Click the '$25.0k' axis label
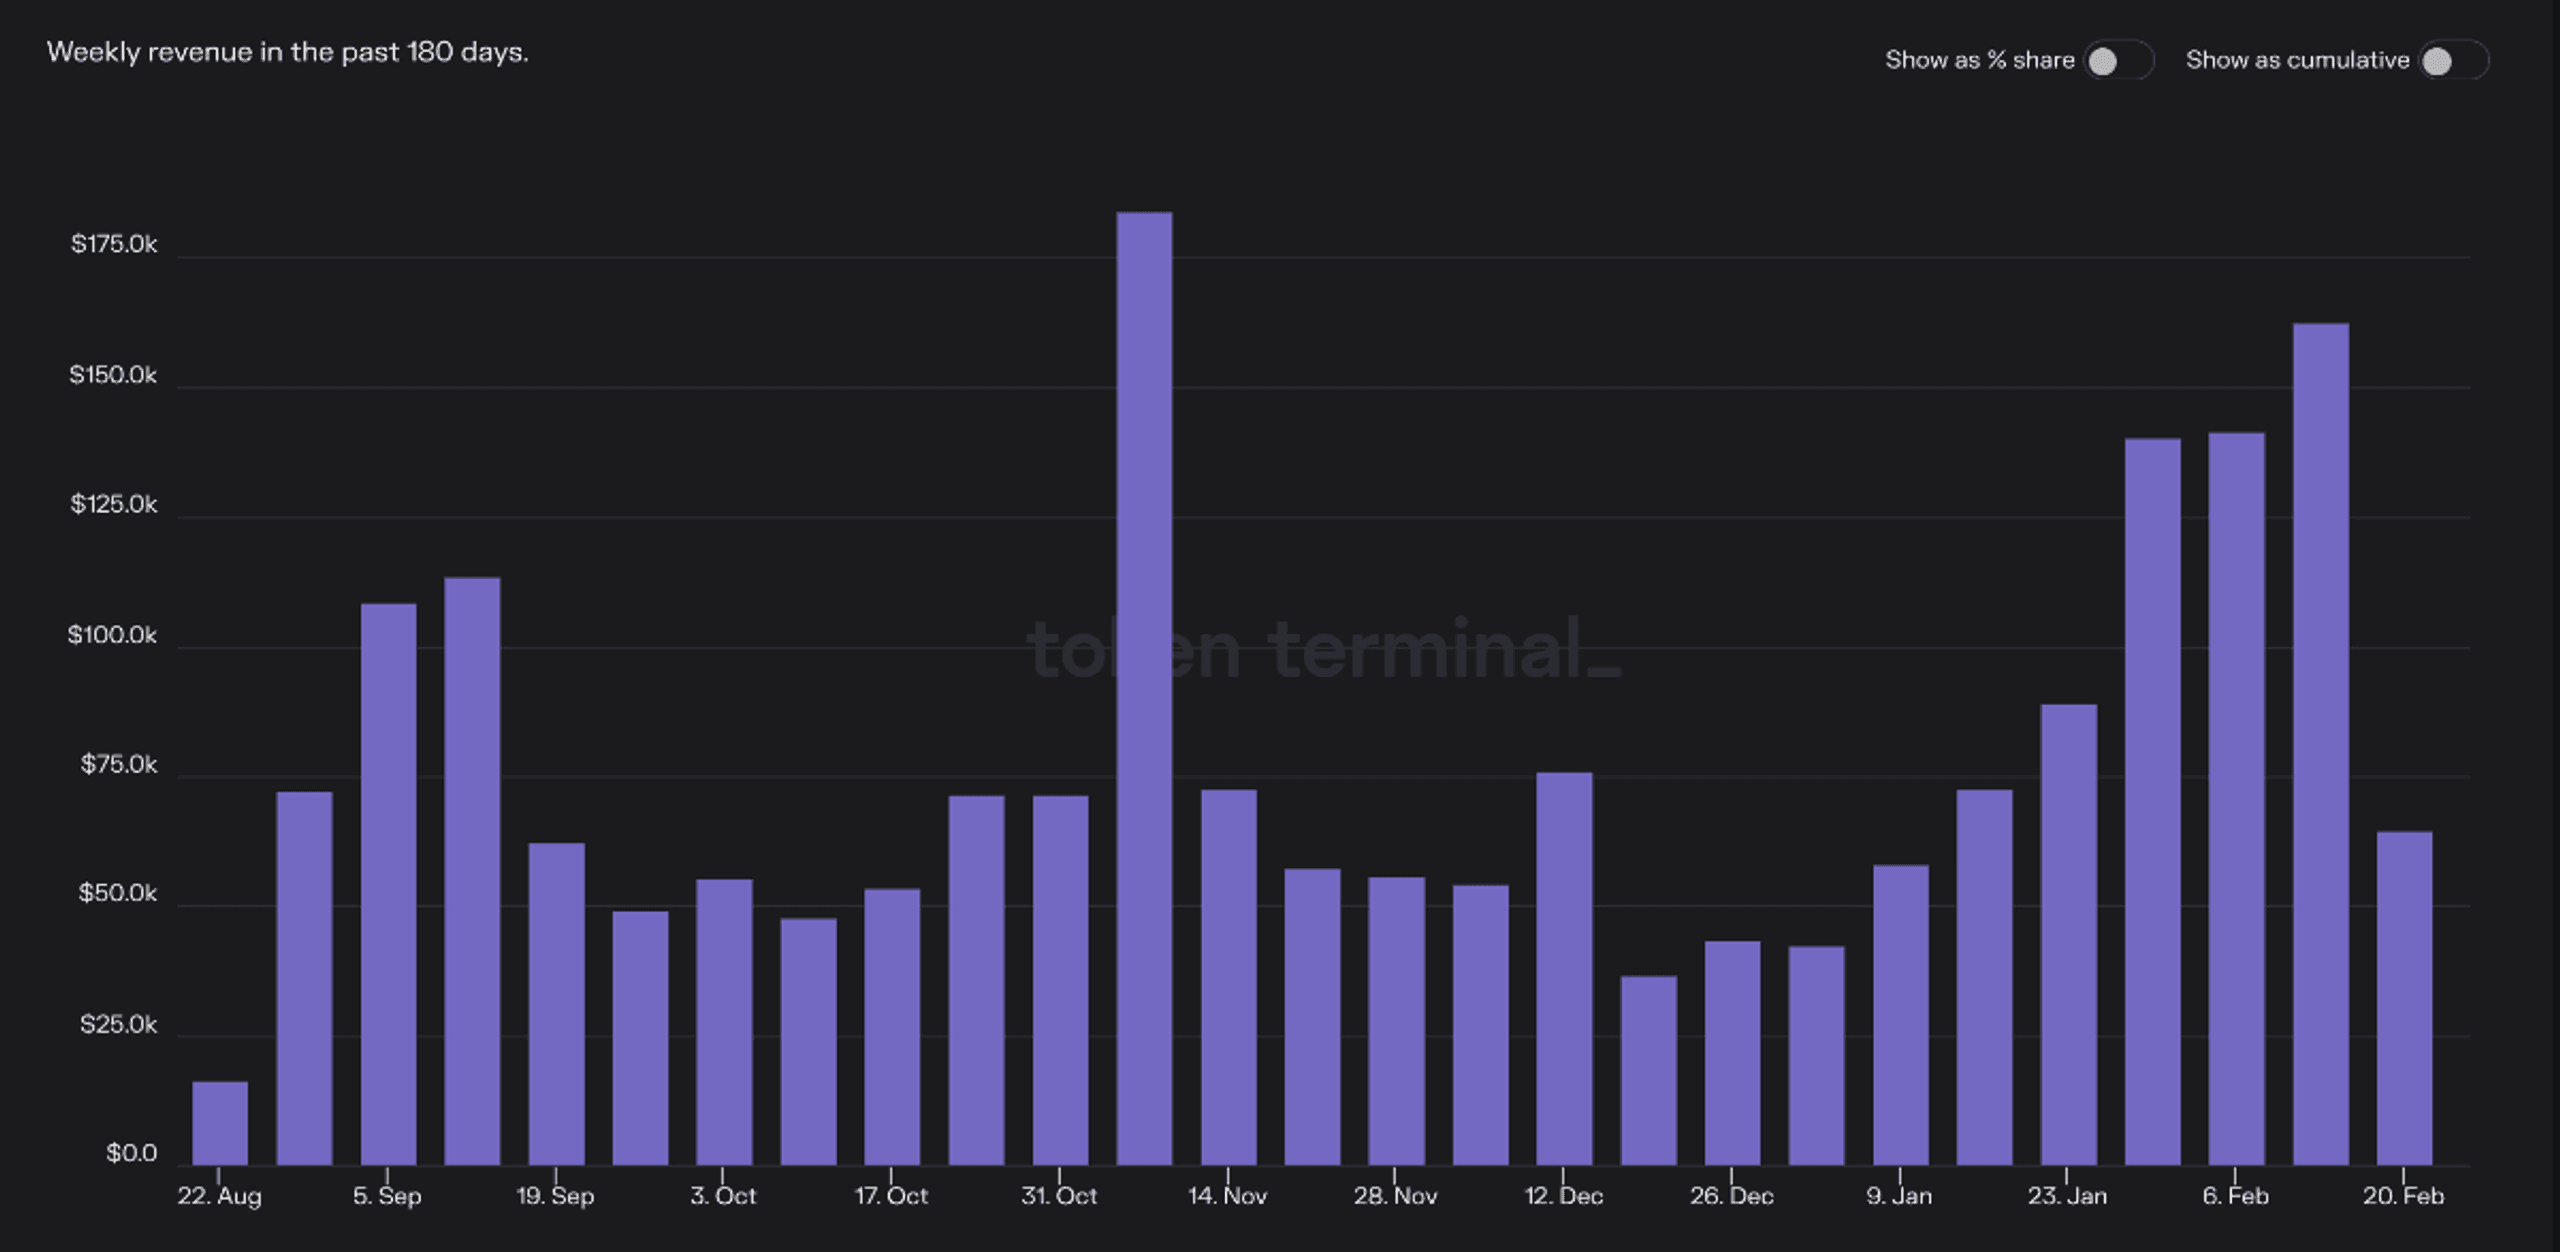The height and width of the screenshot is (1252, 2560). click(x=119, y=1024)
